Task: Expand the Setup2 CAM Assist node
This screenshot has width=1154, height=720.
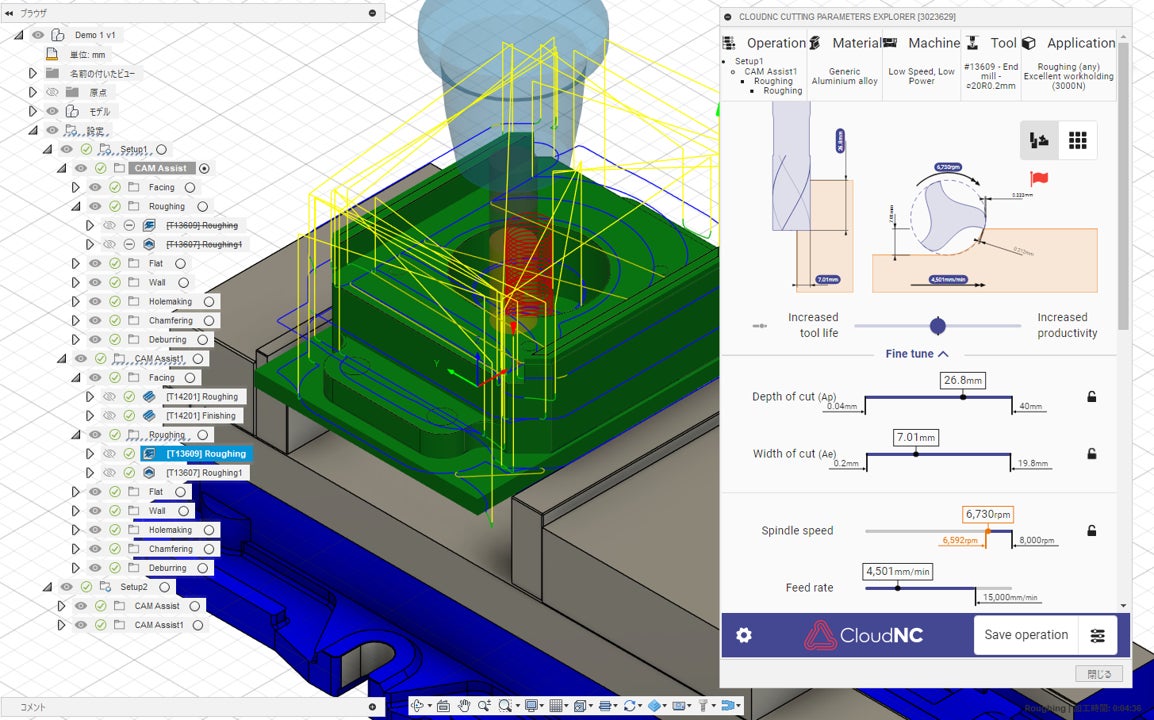Action: pos(61,606)
